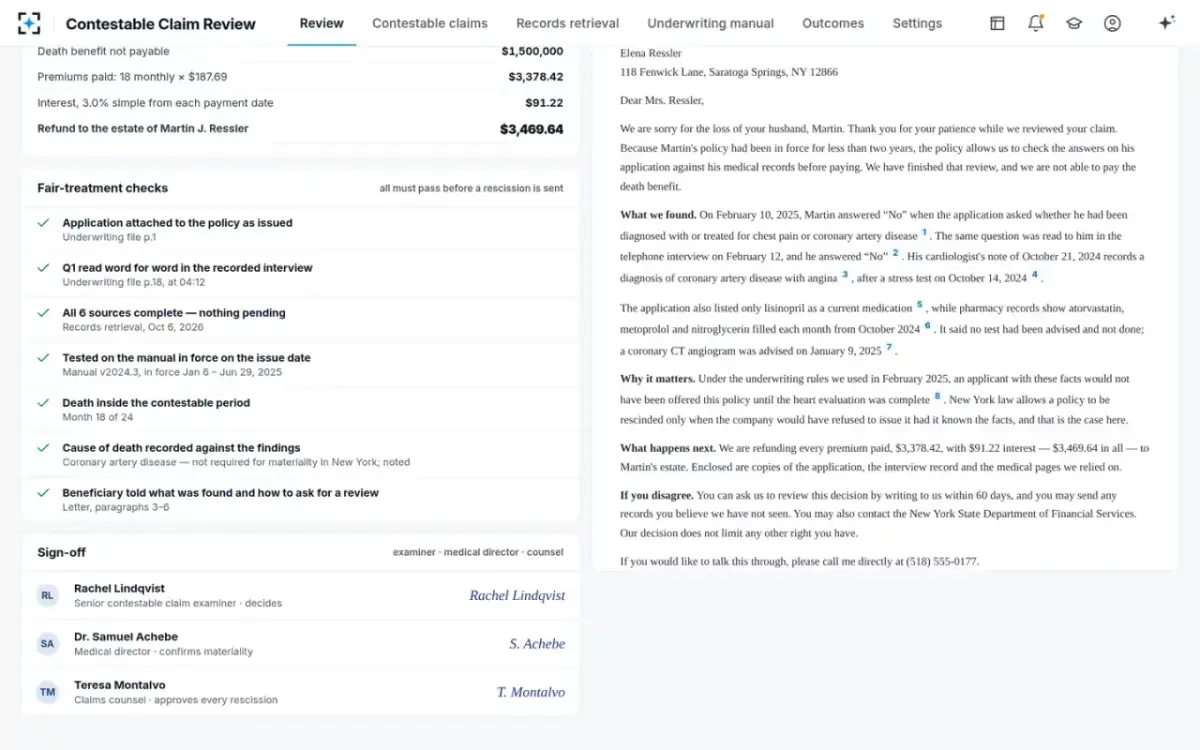Image resolution: width=1200 pixels, height=750 pixels.
Task: Click Rachel Lindqvist's signature
Action: 517,595
